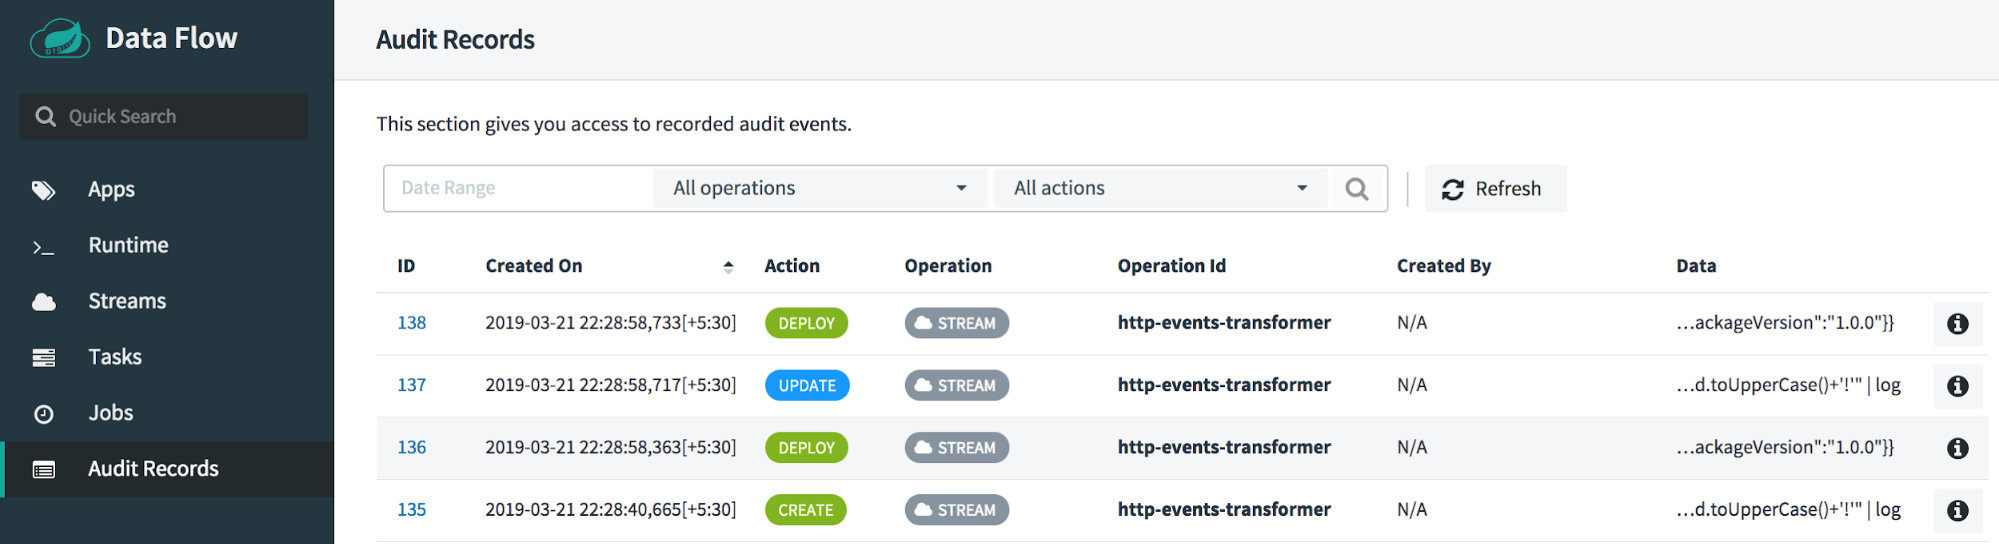Select Audit Records in the sidebar

coord(153,469)
